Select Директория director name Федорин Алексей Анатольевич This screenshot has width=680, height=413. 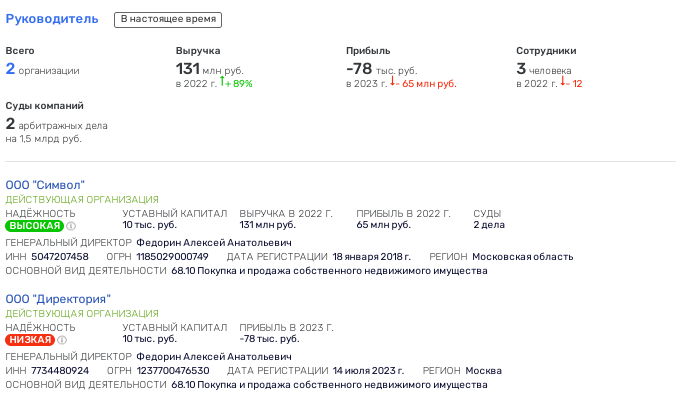214,357
